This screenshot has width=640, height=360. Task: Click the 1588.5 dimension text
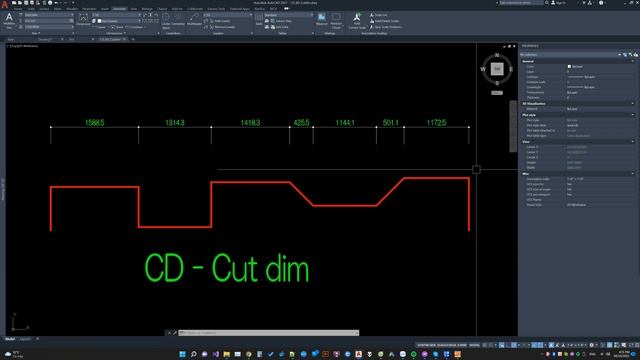95,122
